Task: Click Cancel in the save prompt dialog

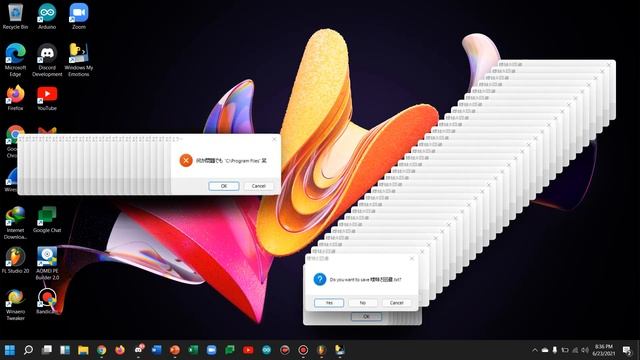Action: pyautogui.click(x=396, y=303)
